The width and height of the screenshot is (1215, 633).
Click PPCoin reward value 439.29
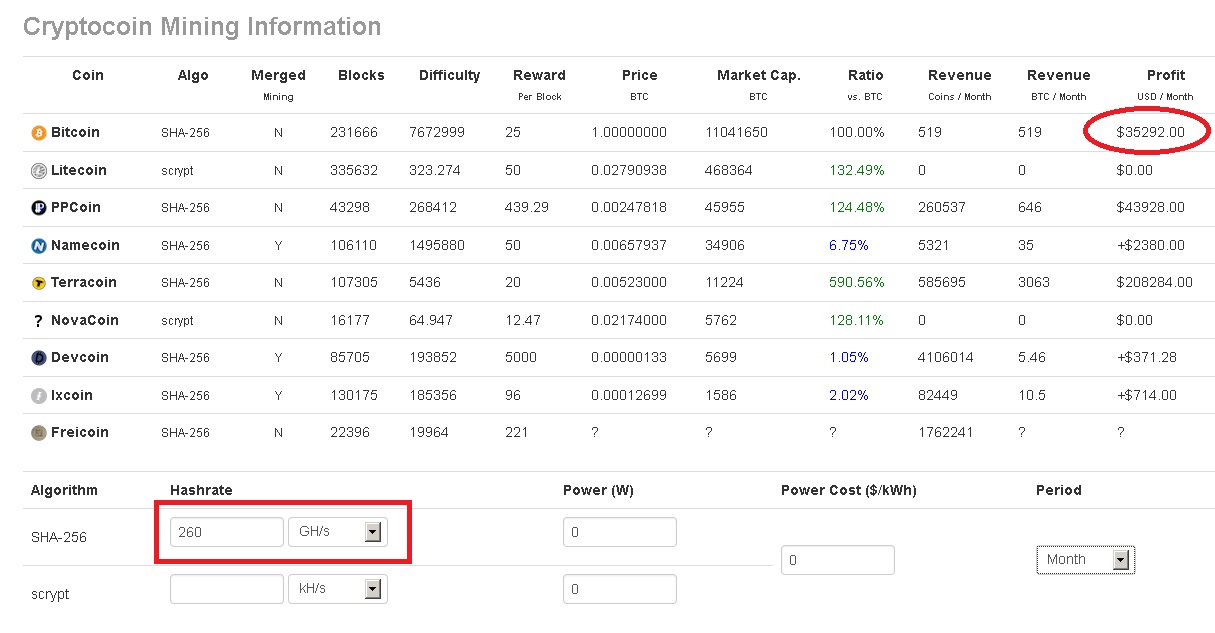click(527, 207)
